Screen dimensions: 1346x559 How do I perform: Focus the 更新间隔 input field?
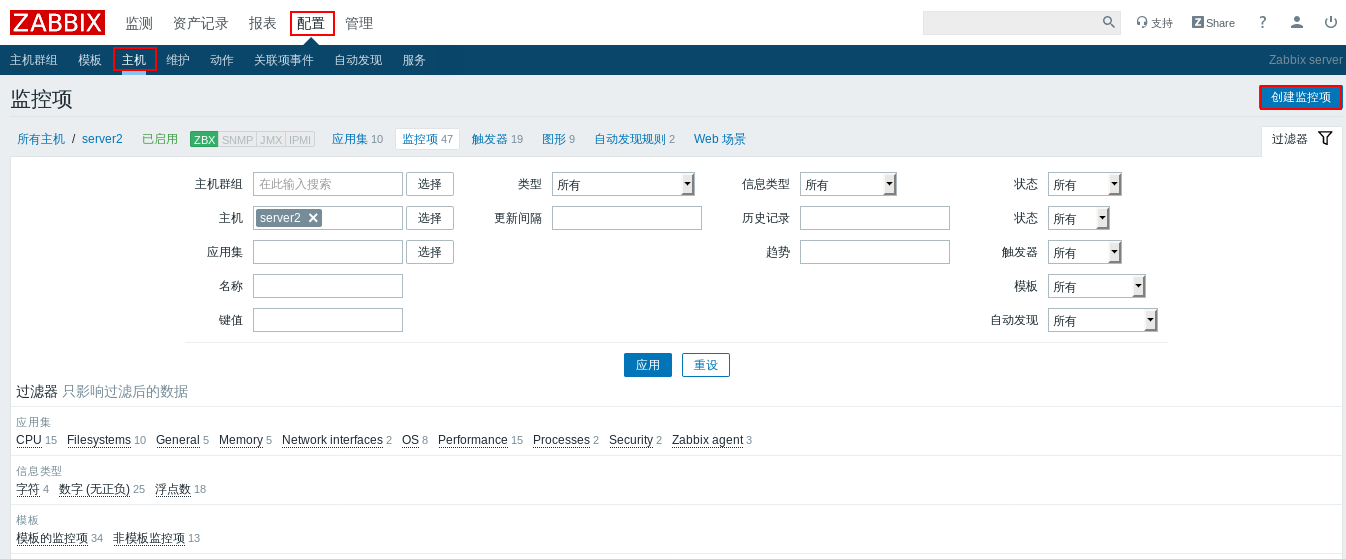[x=627, y=218]
